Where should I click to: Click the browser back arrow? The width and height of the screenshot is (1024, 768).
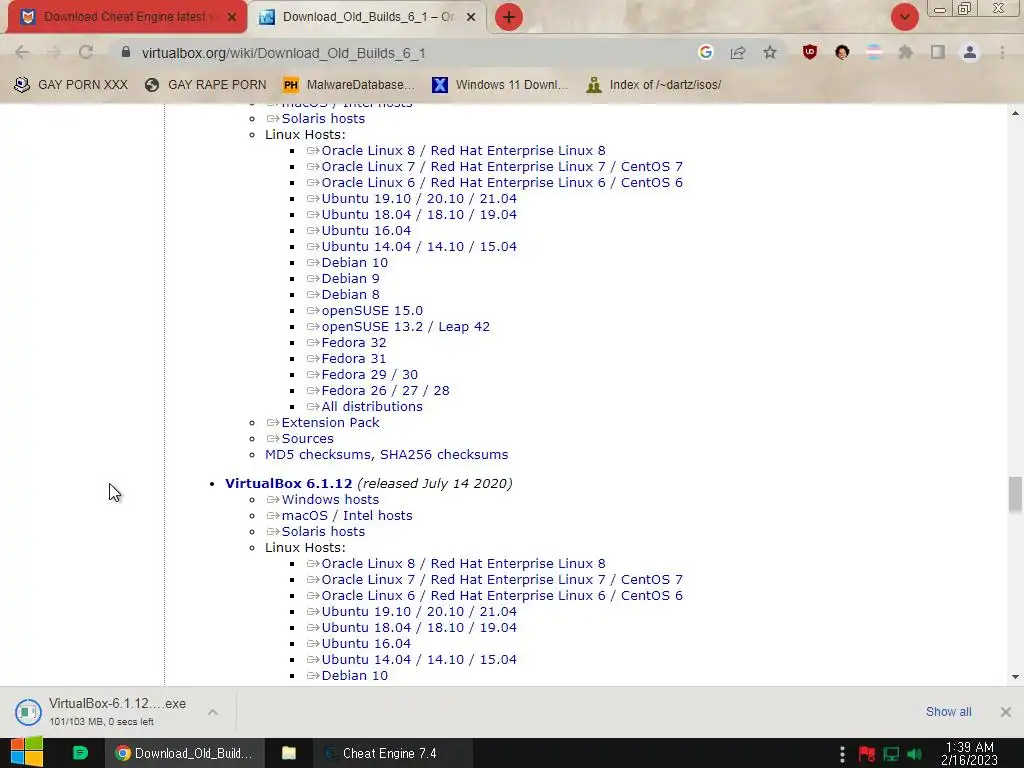[22, 53]
